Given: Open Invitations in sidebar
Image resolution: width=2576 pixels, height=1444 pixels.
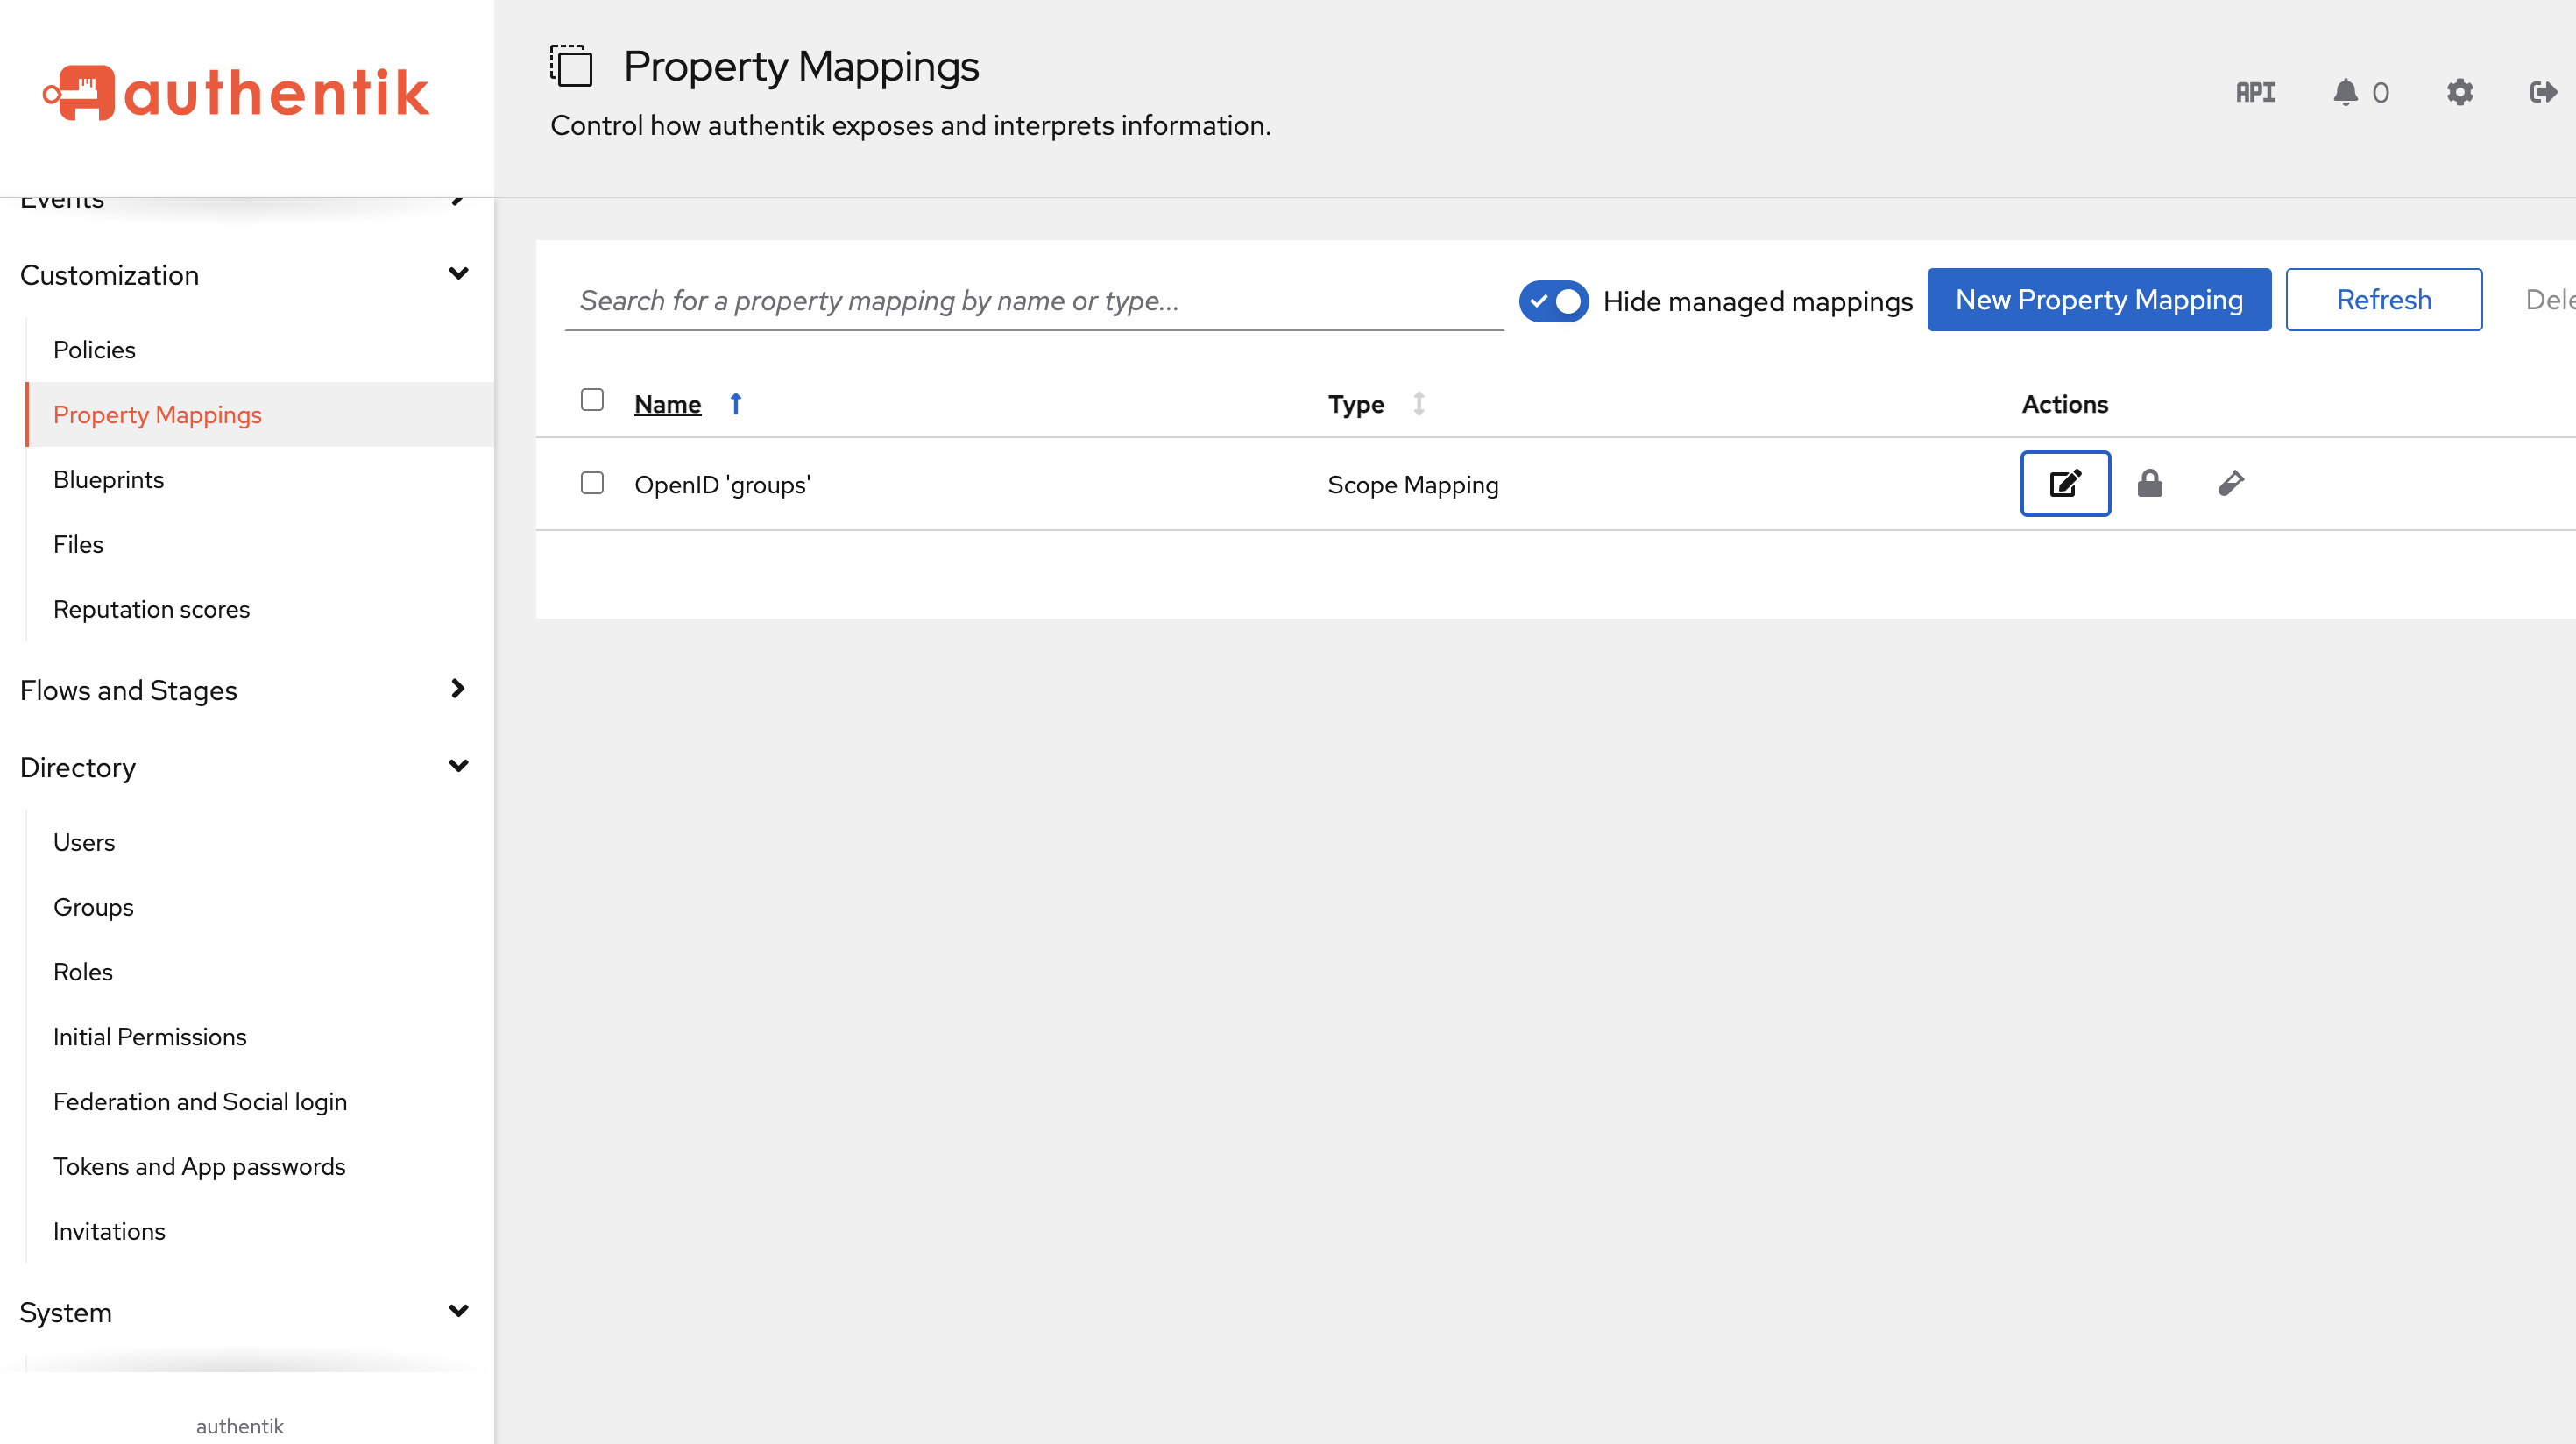Looking at the screenshot, I should 109,1232.
